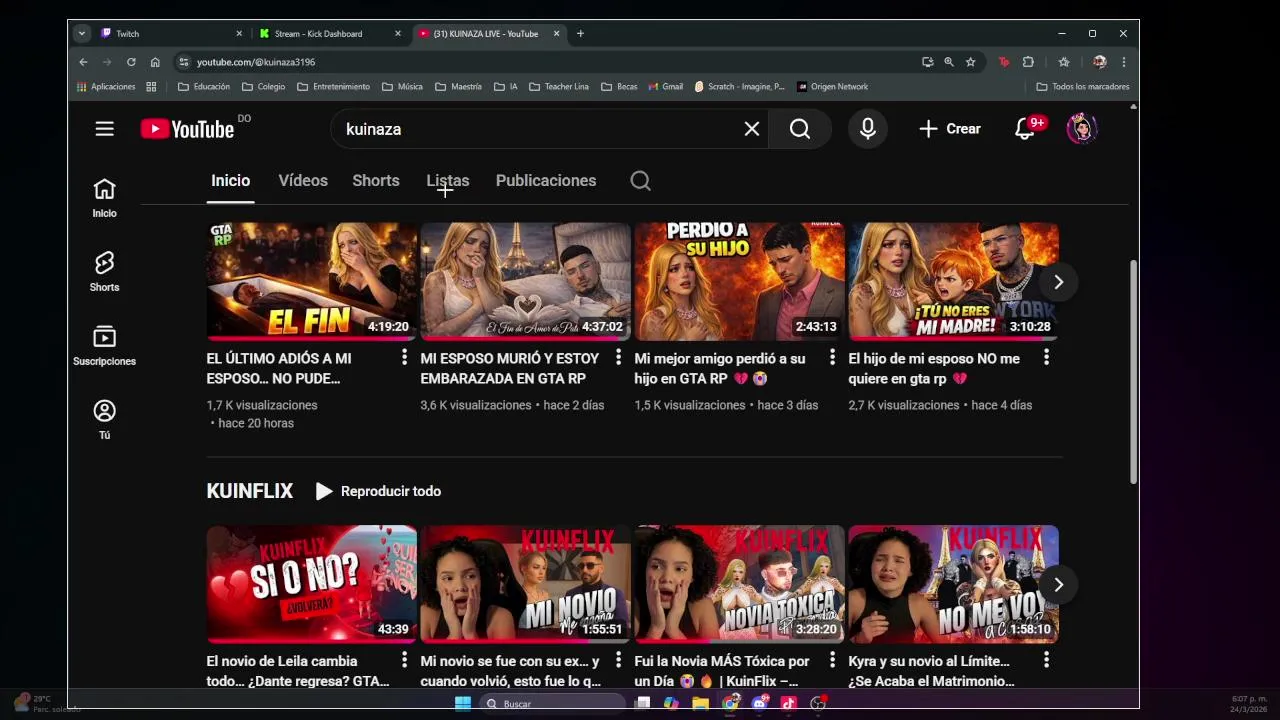Image resolution: width=1280 pixels, height=720 pixels.
Task: Reload the current page
Action: click(131, 62)
